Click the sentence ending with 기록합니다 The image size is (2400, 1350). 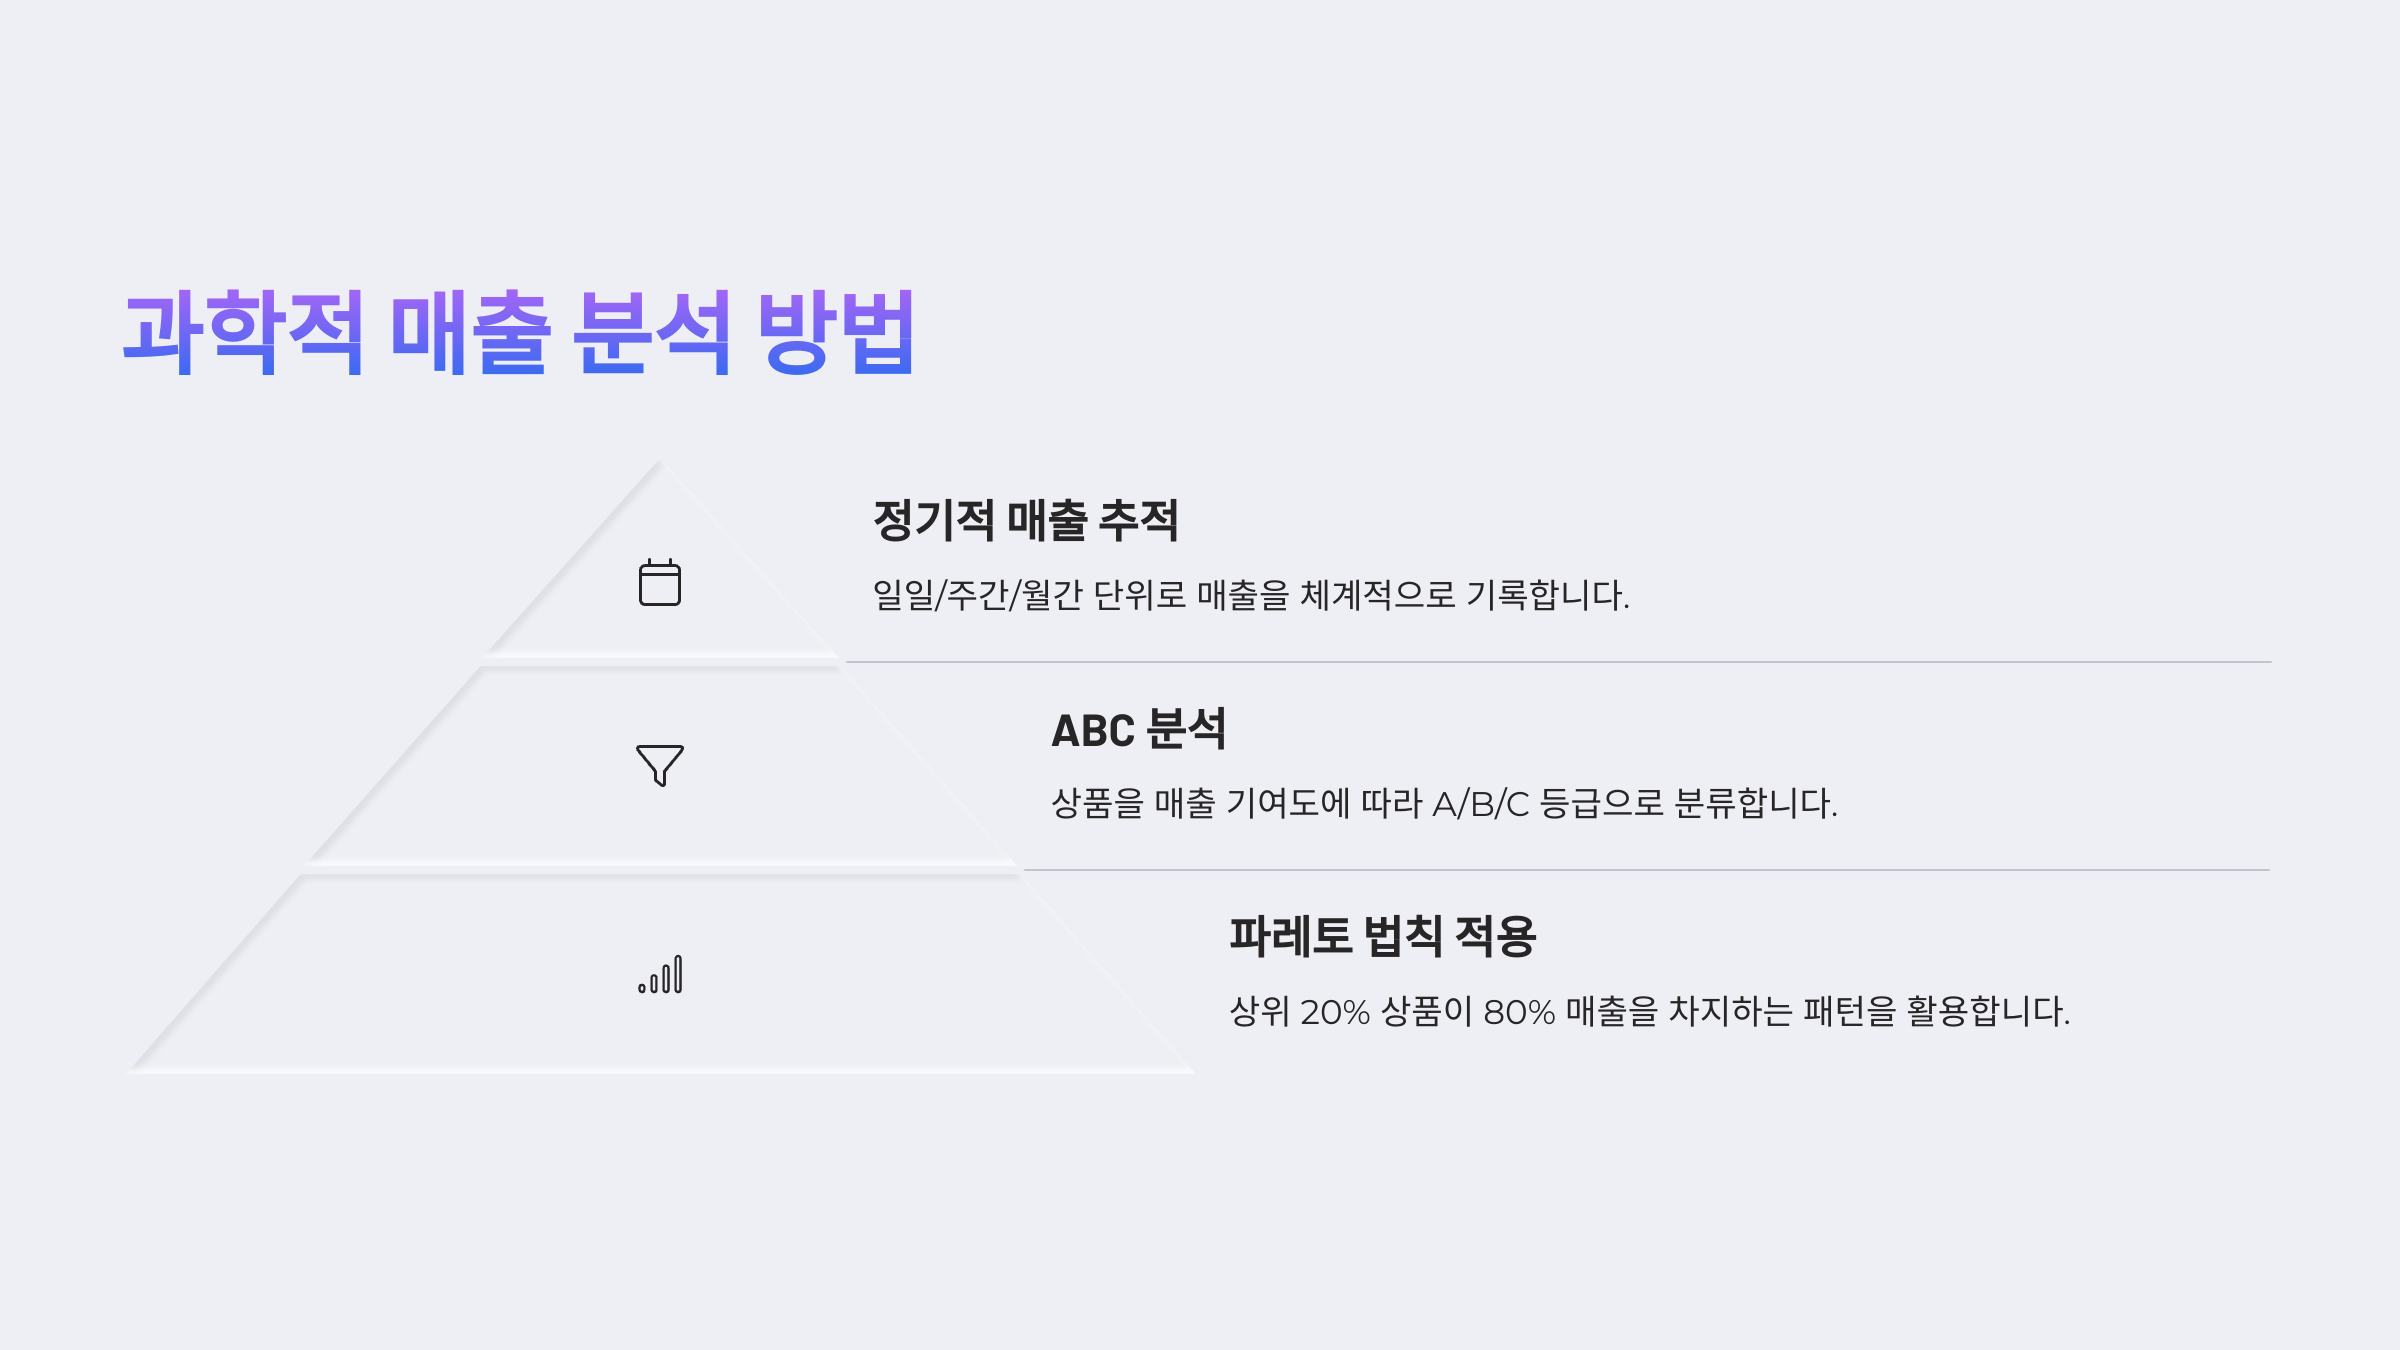(1251, 596)
